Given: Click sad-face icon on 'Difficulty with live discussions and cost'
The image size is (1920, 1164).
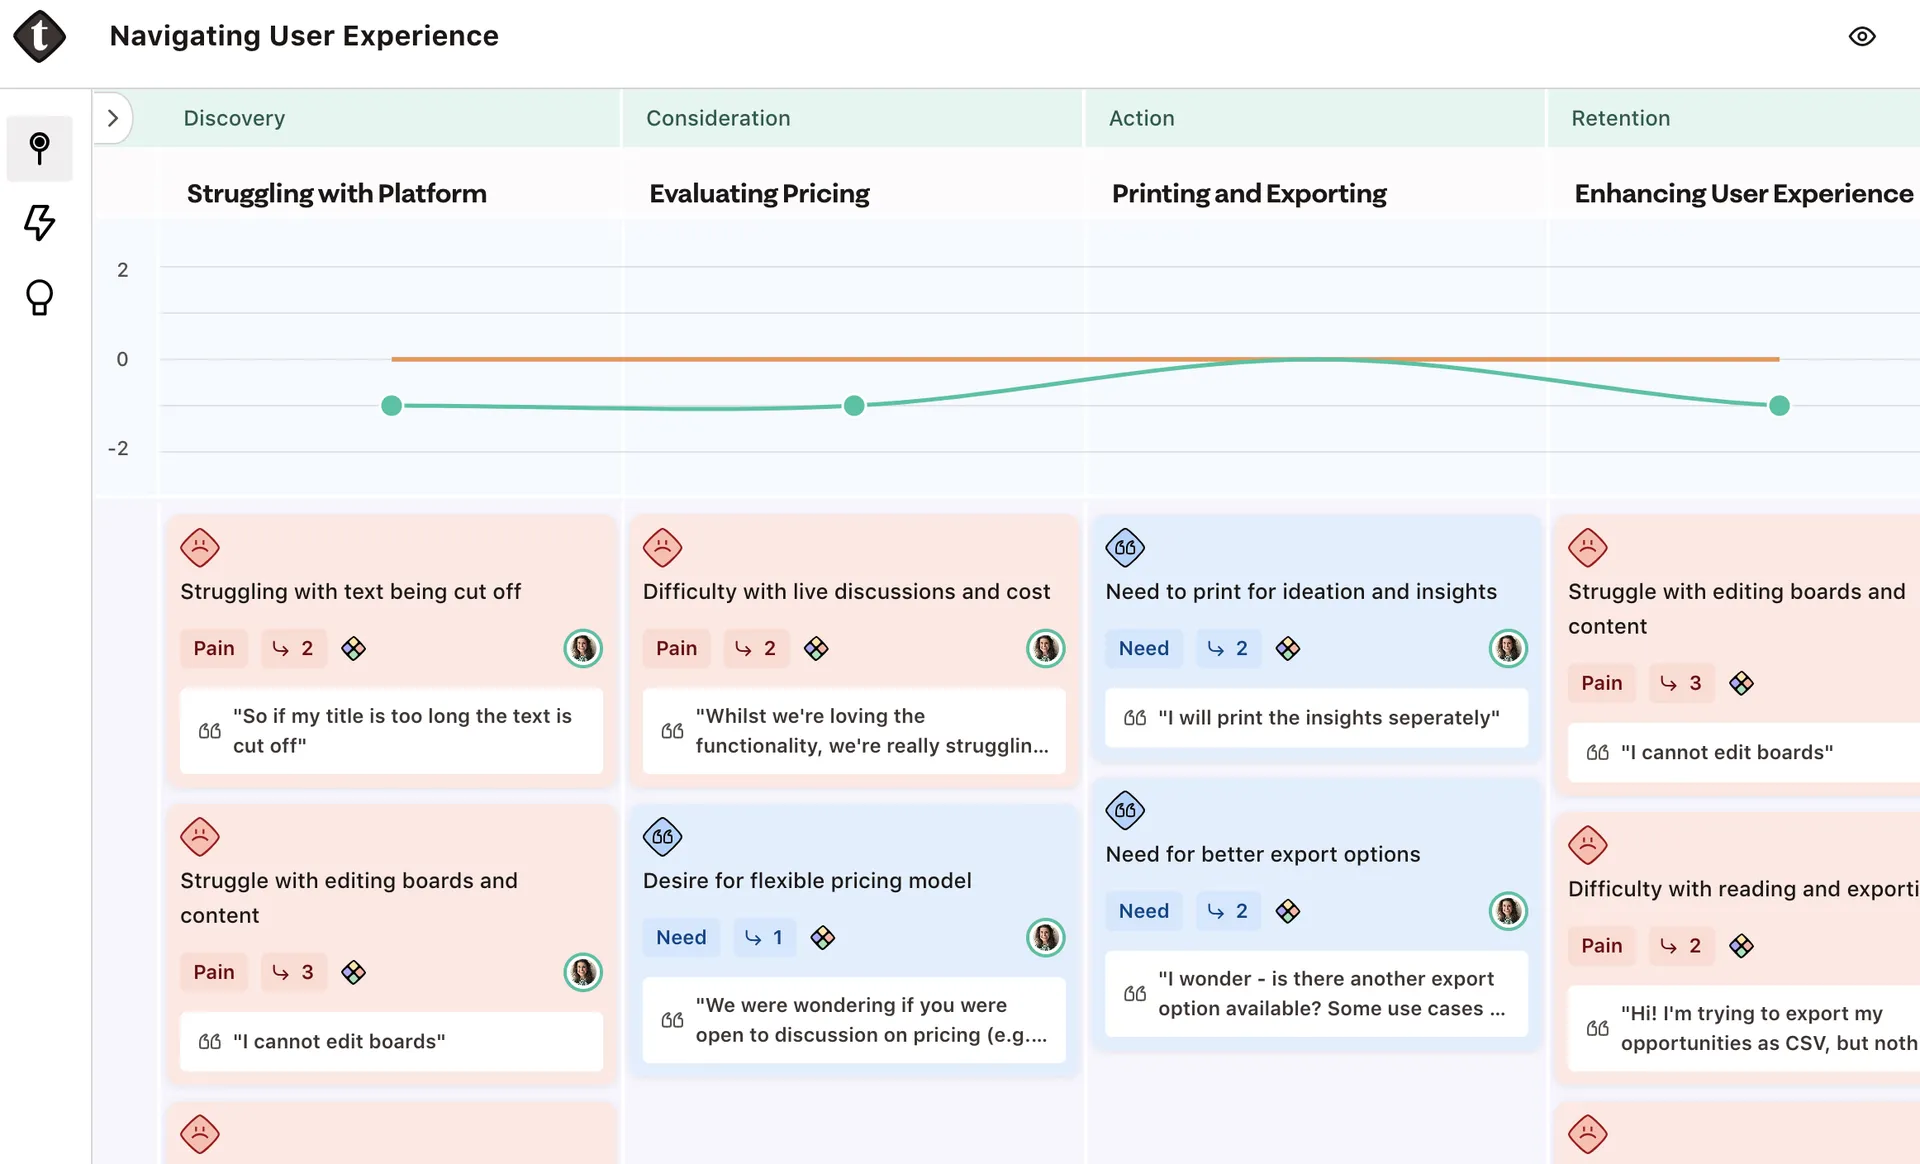Looking at the screenshot, I should point(662,548).
